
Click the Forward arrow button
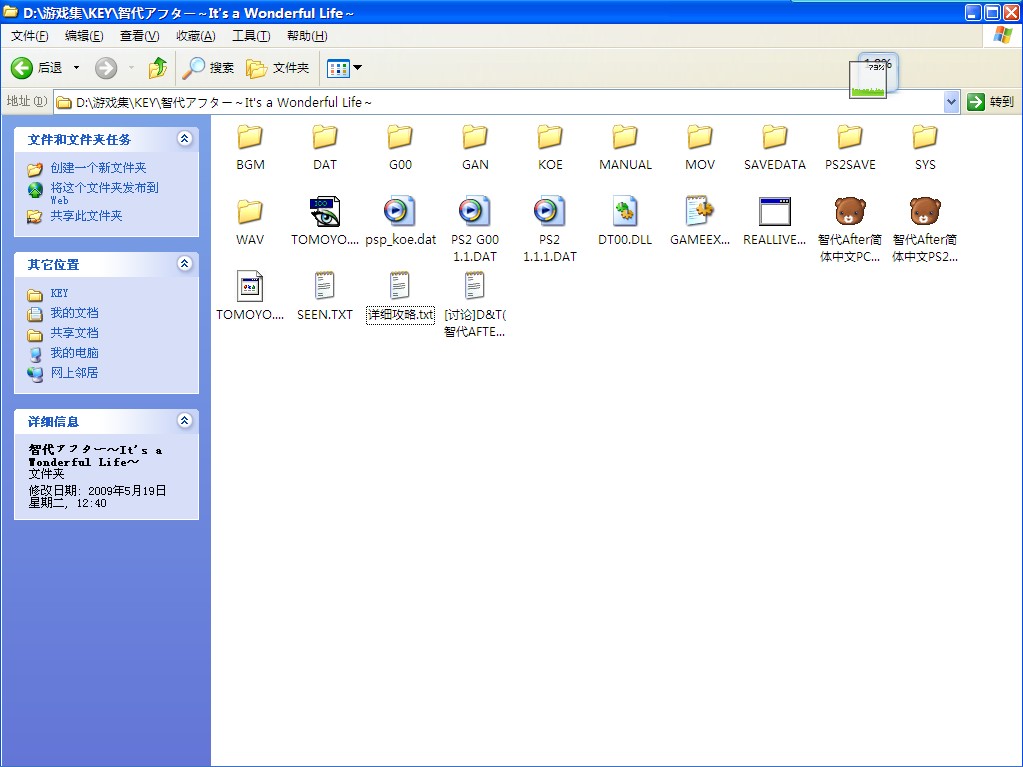point(106,67)
